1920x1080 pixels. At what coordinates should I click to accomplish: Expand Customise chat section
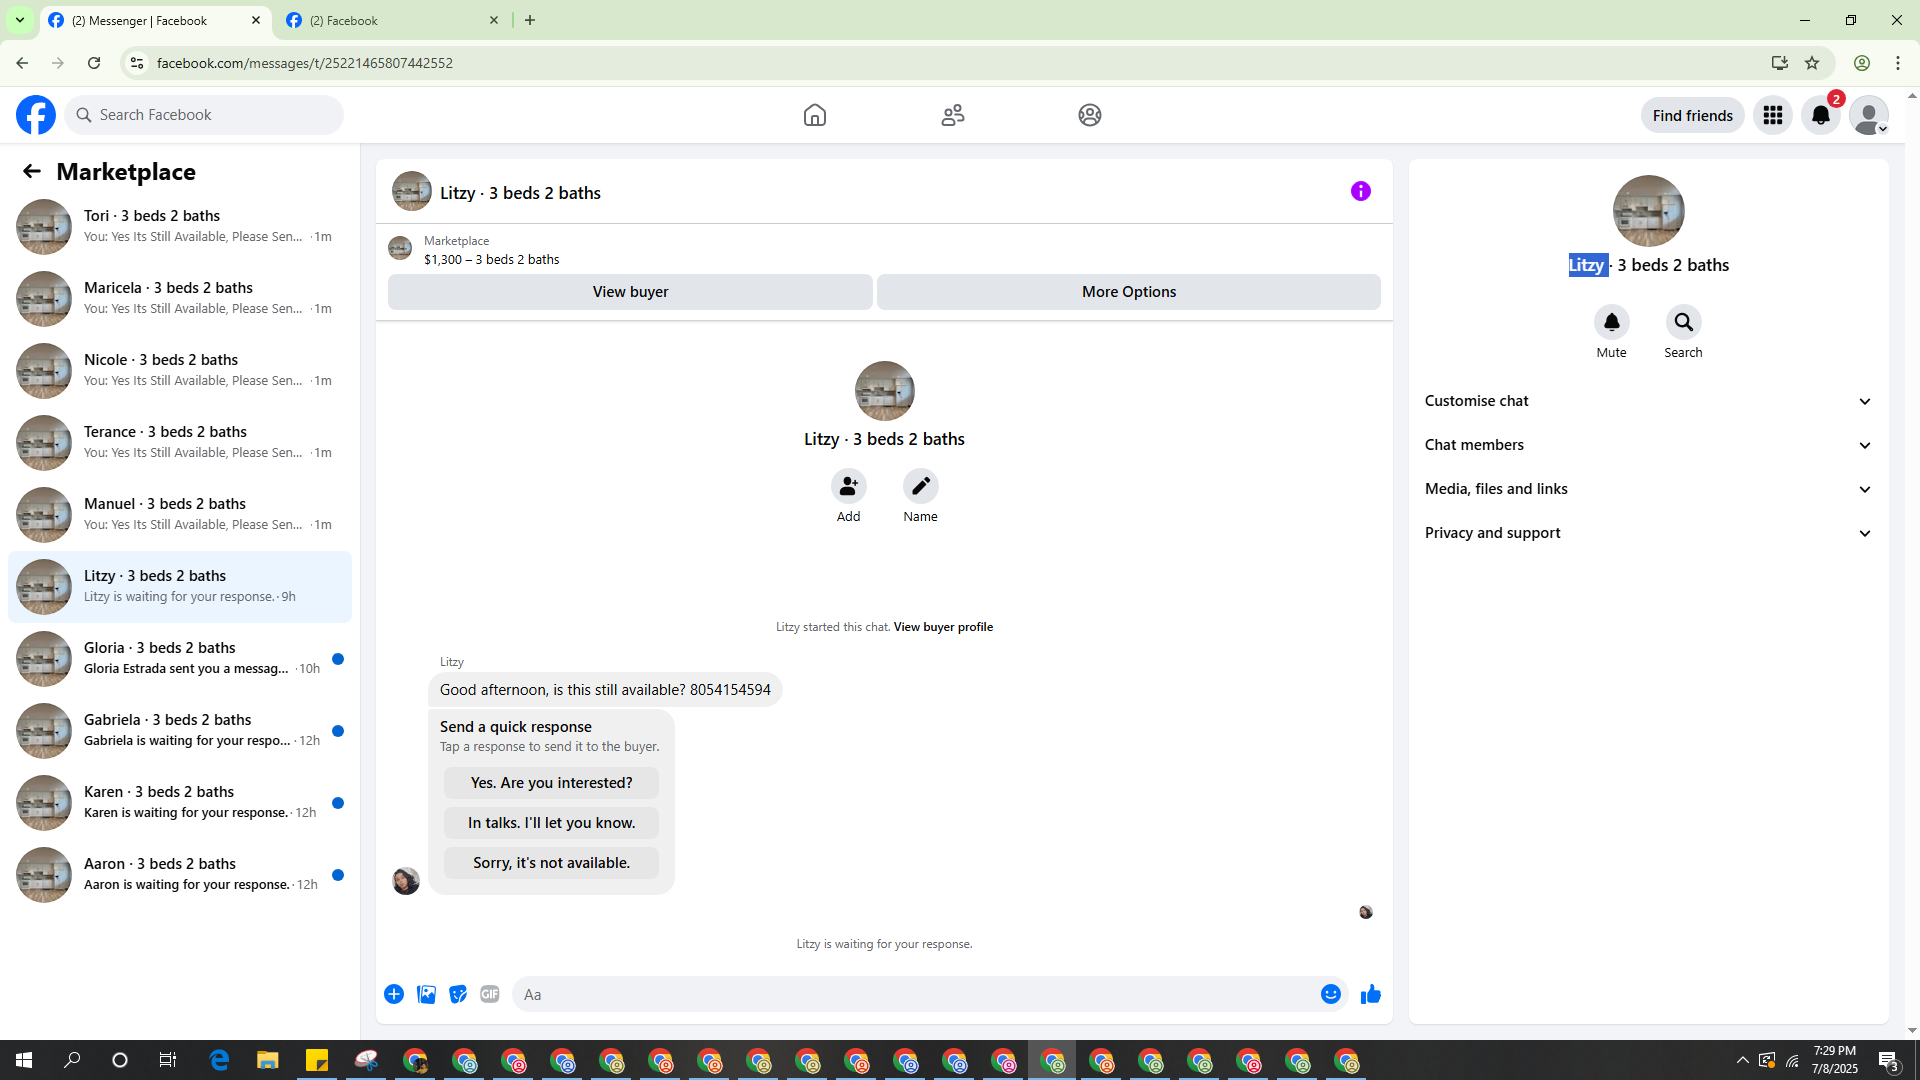tap(1647, 401)
